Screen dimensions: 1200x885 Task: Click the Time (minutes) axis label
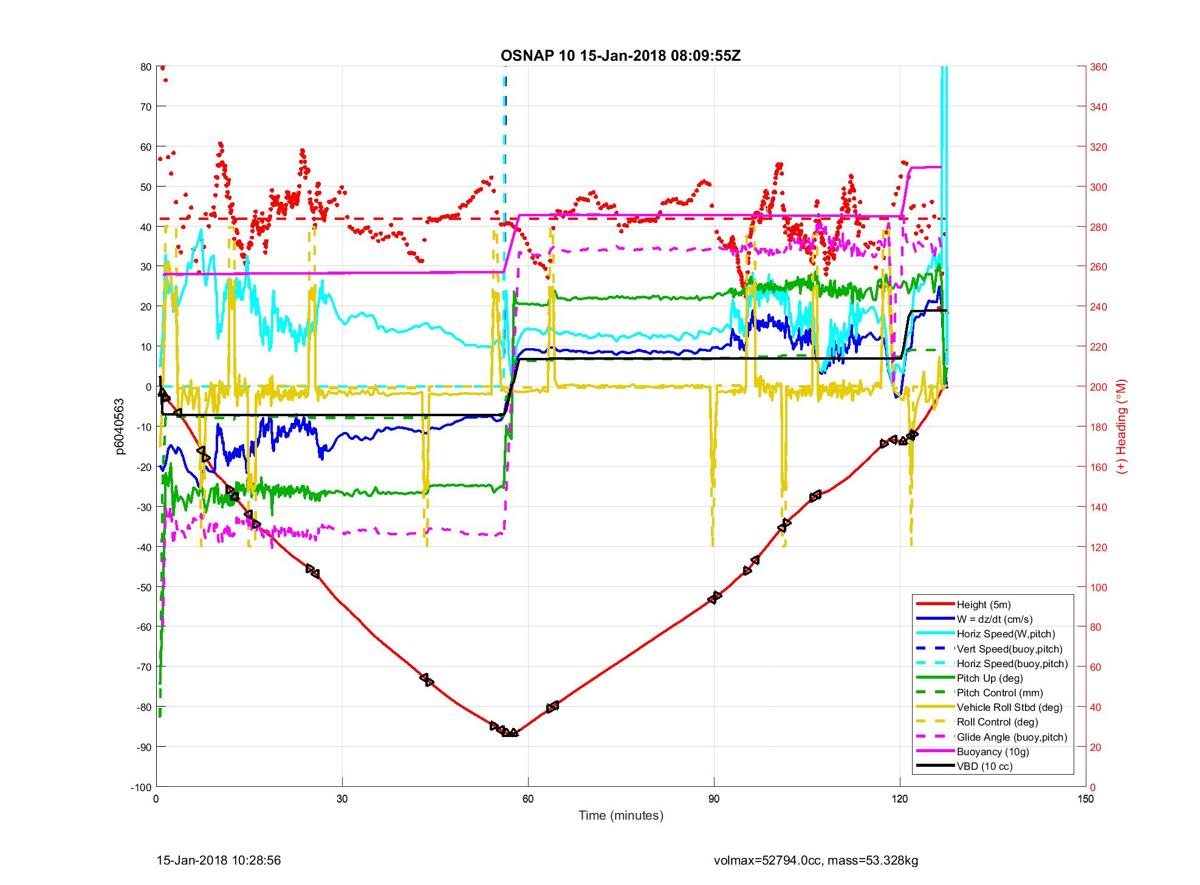tap(620, 816)
